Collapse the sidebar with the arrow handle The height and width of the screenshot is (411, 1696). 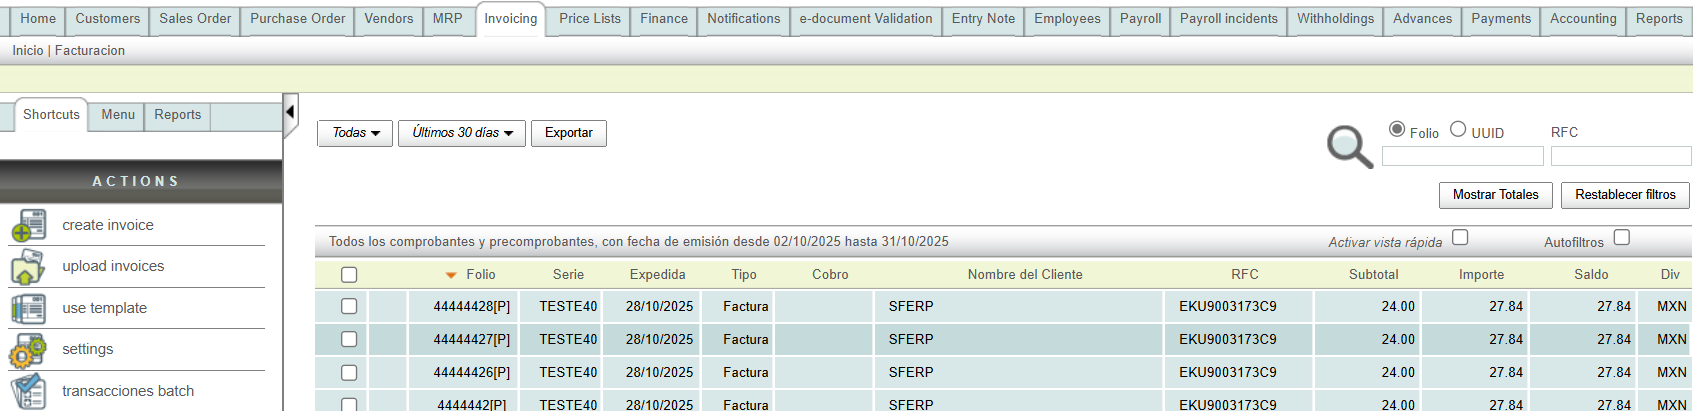pyautogui.click(x=290, y=111)
